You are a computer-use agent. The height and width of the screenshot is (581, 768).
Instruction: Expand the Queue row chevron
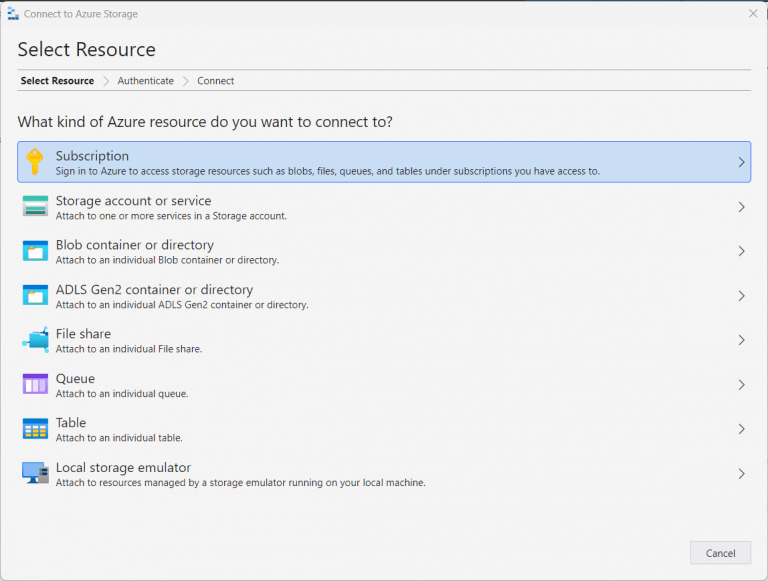tap(741, 385)
